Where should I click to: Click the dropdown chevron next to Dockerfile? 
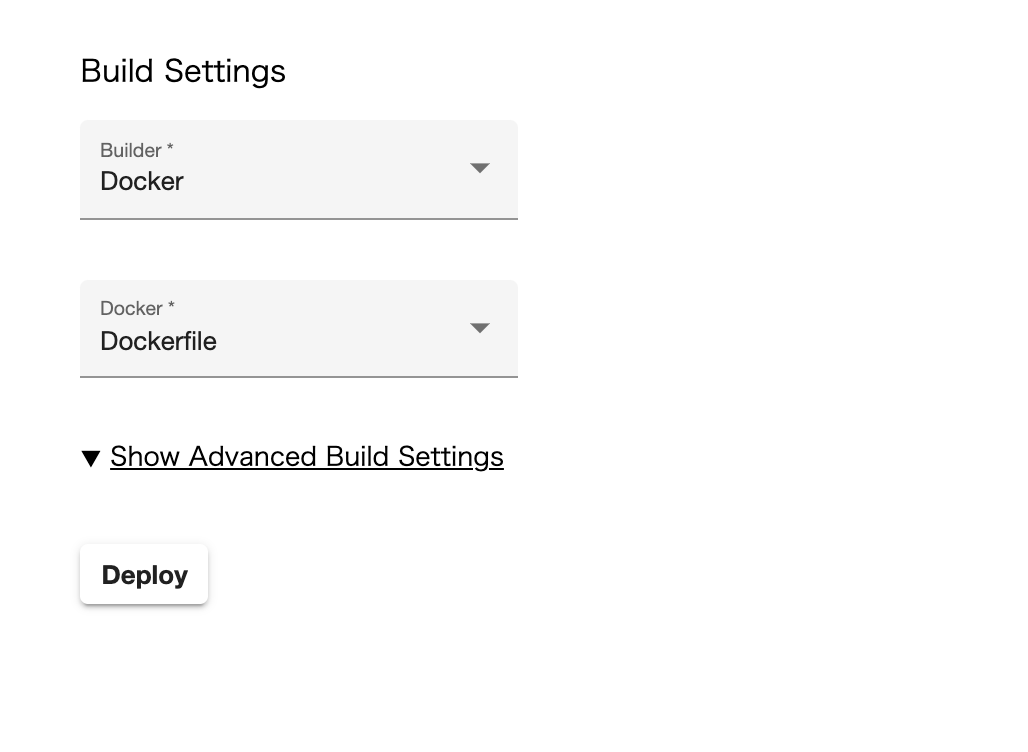tap(480, 328)
